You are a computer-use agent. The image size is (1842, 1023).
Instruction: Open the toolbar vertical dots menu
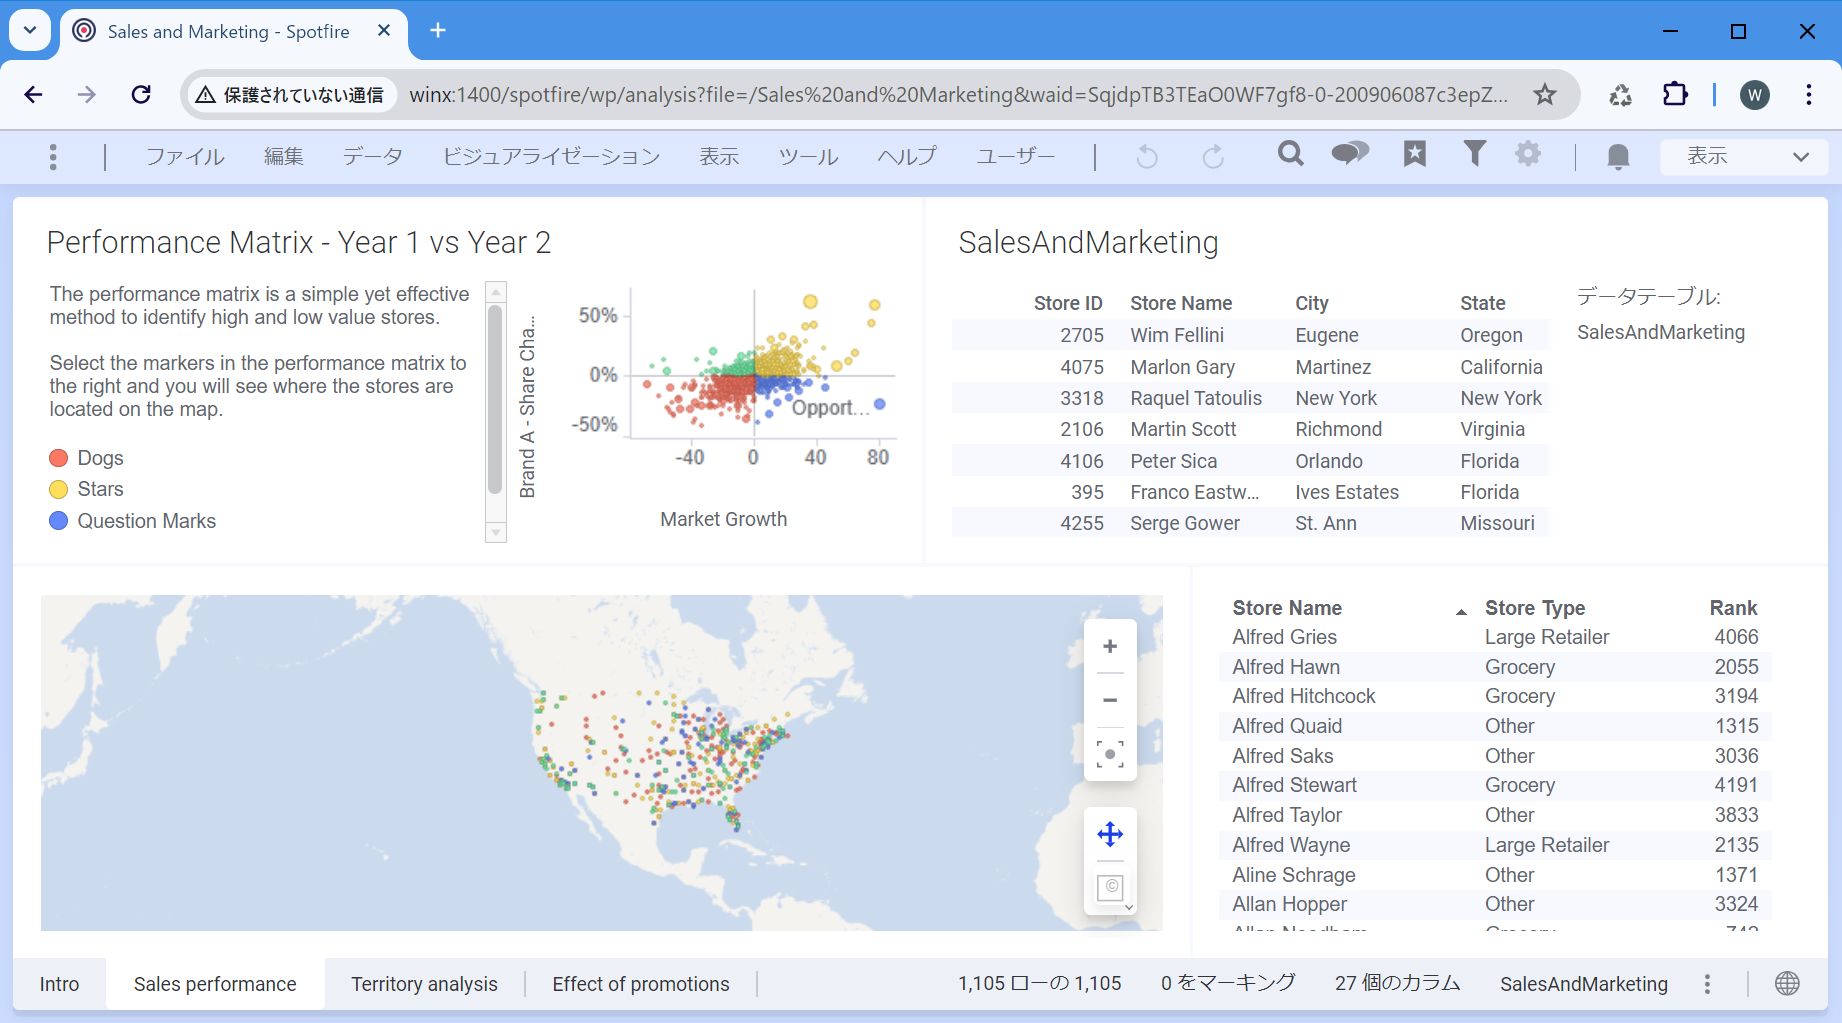[53, 156]
